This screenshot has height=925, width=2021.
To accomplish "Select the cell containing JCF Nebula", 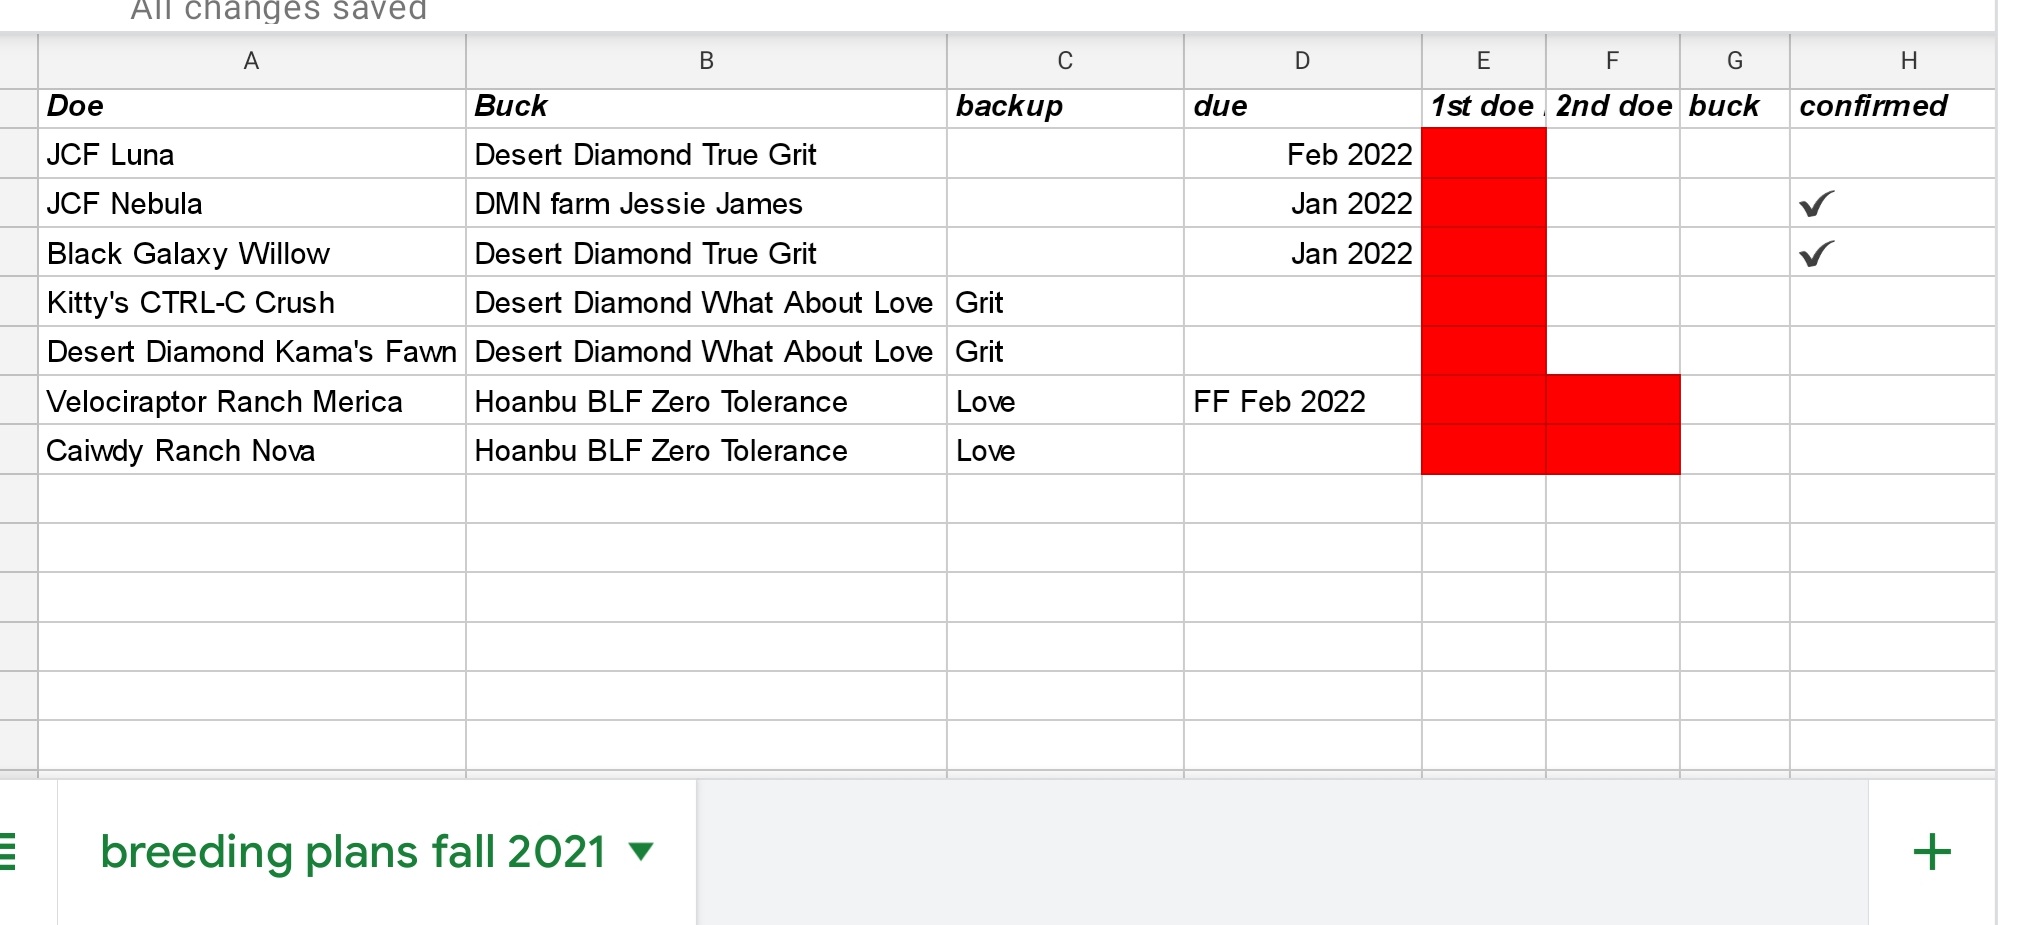I will tap(251, 204).
